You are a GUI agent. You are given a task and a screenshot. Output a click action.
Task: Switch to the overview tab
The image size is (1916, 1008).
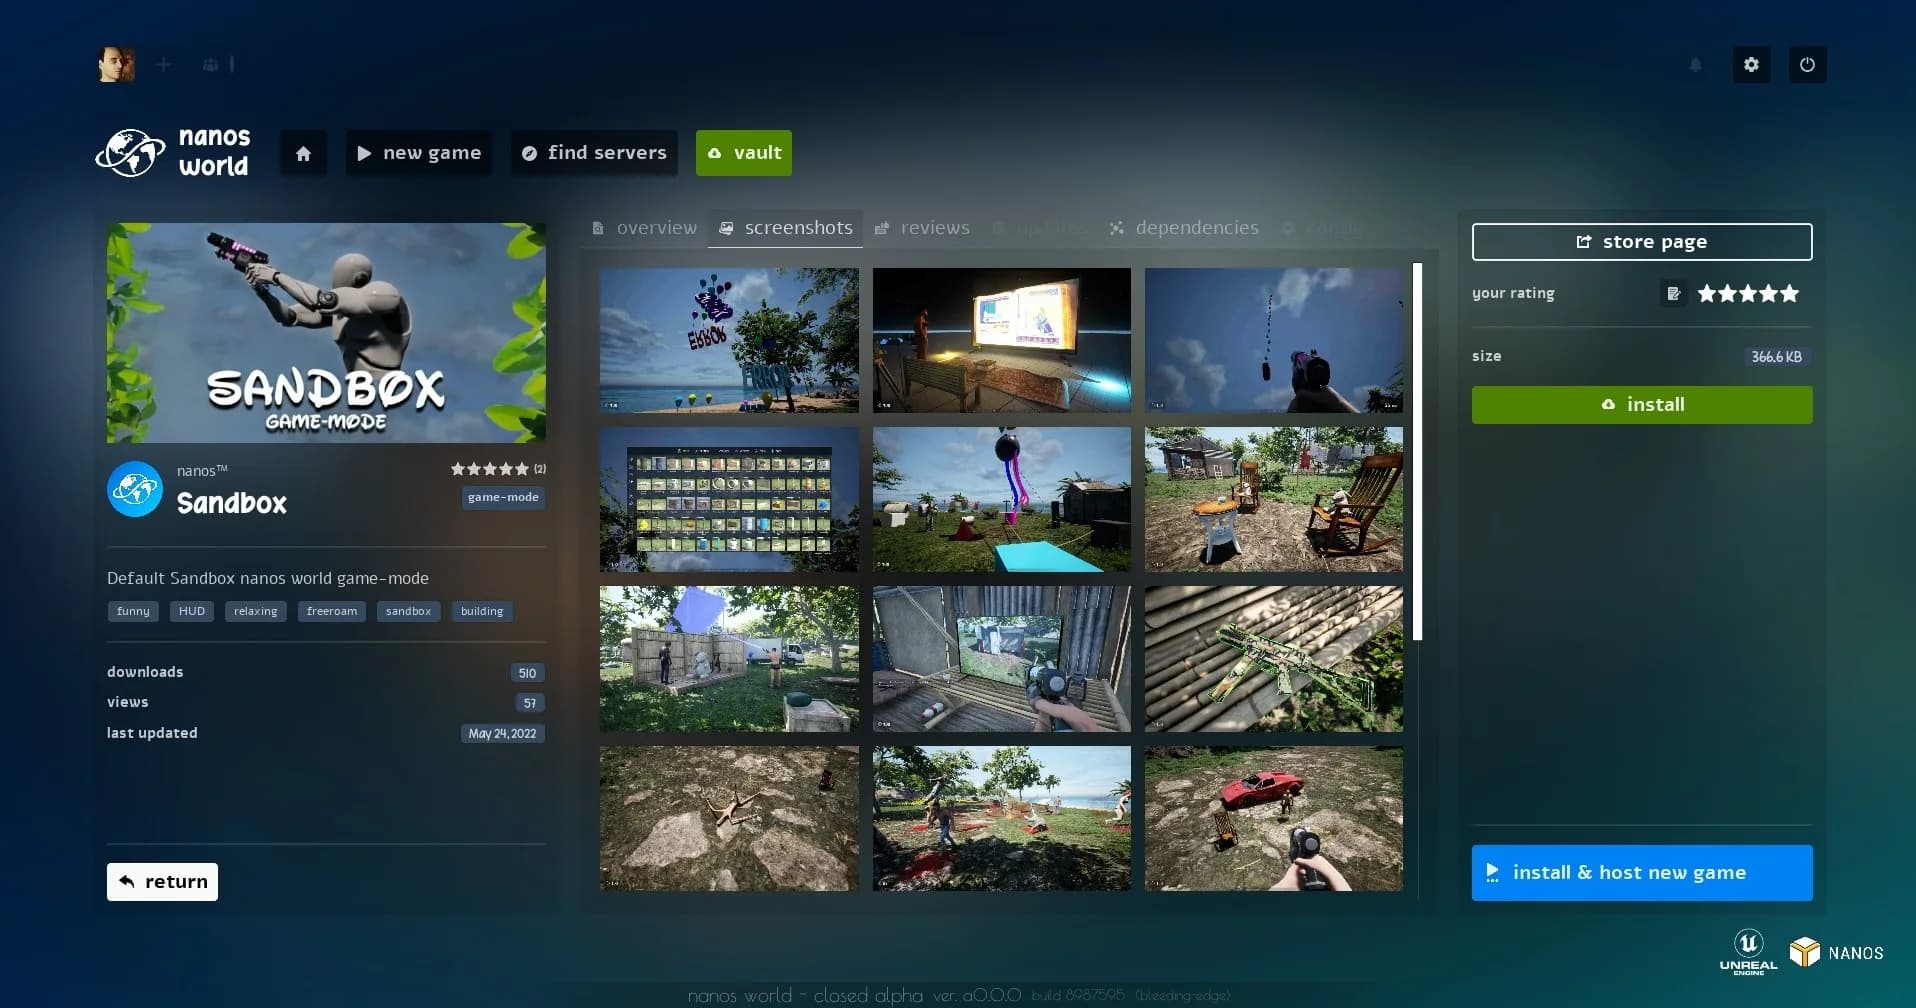tap(644, 228)
